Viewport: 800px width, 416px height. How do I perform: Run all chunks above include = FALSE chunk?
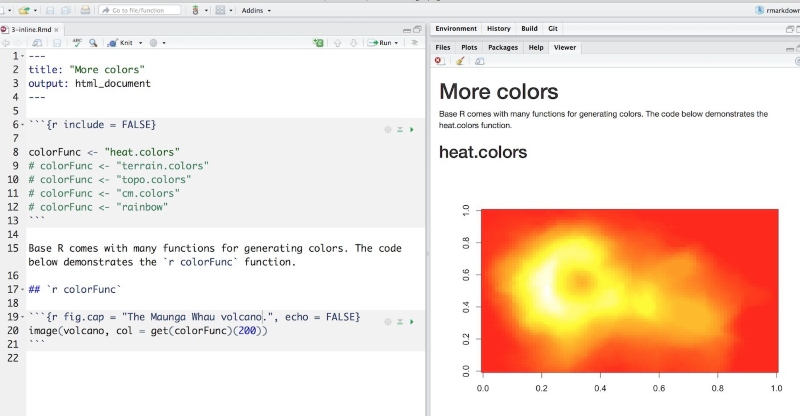point(400,130)
